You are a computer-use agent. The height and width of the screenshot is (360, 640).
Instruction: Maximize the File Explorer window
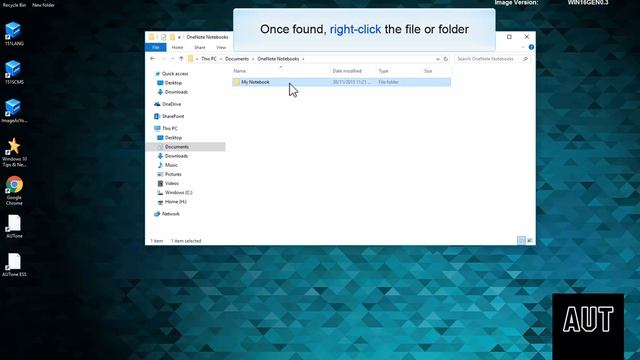click(509, 37)
